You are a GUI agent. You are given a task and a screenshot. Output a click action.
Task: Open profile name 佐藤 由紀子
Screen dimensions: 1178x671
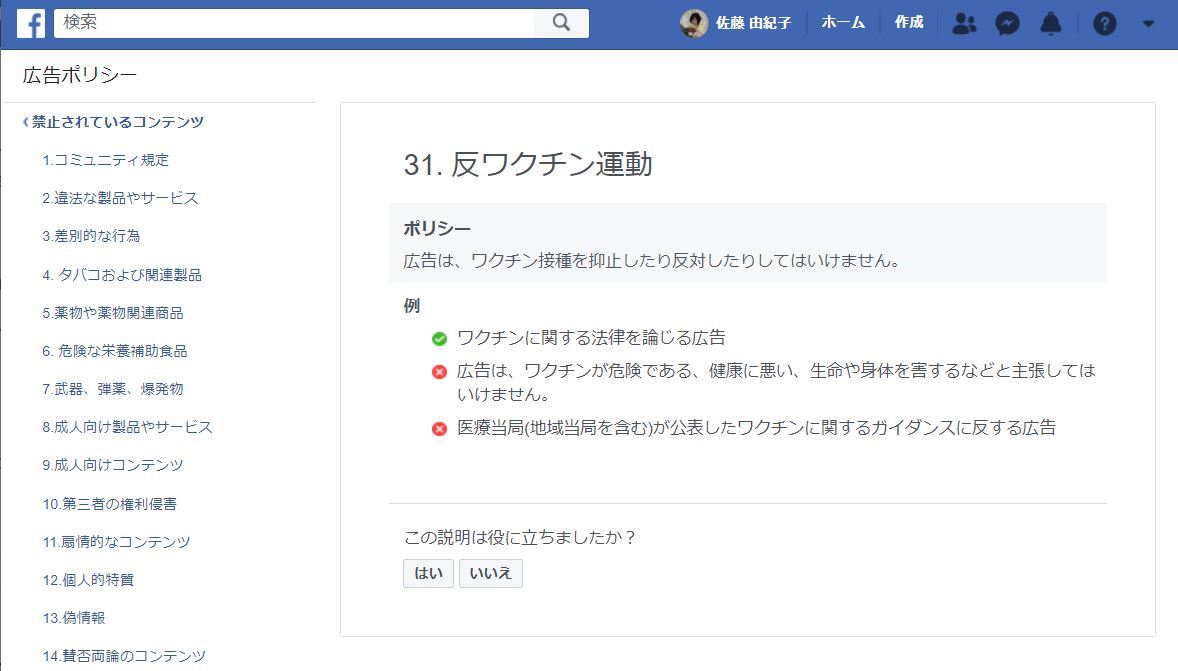(x=753, y=23)
